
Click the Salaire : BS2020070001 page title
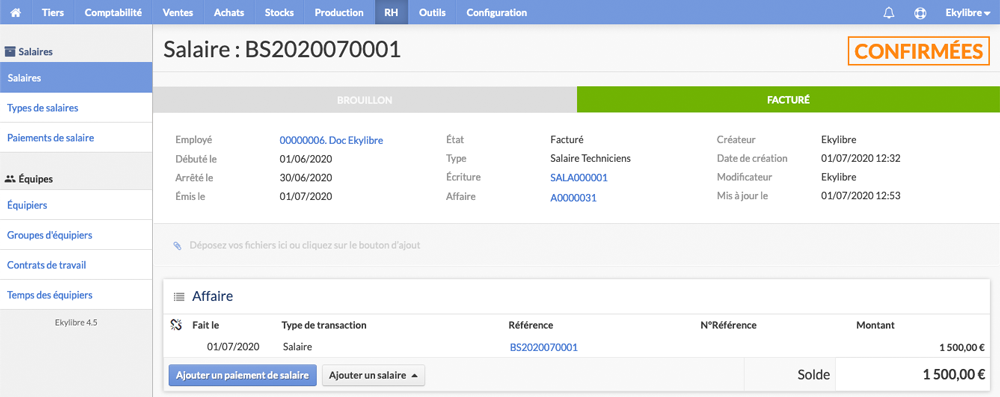tap(282, 49)
